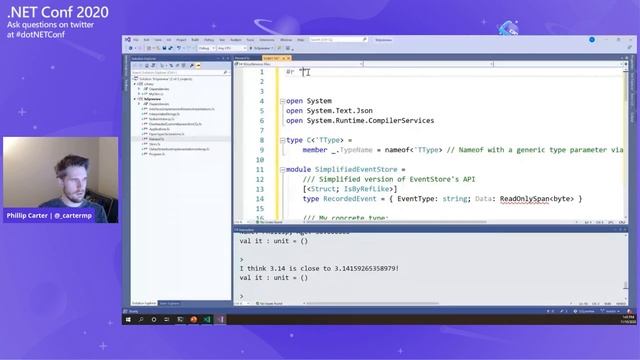
Task: Open the notifications icon in status bar
Action: [x=629, y=311]
